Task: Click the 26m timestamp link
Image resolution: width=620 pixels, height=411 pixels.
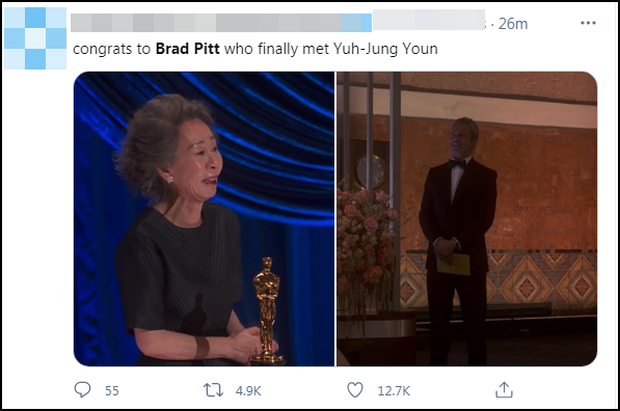Action: pos(513,23)
